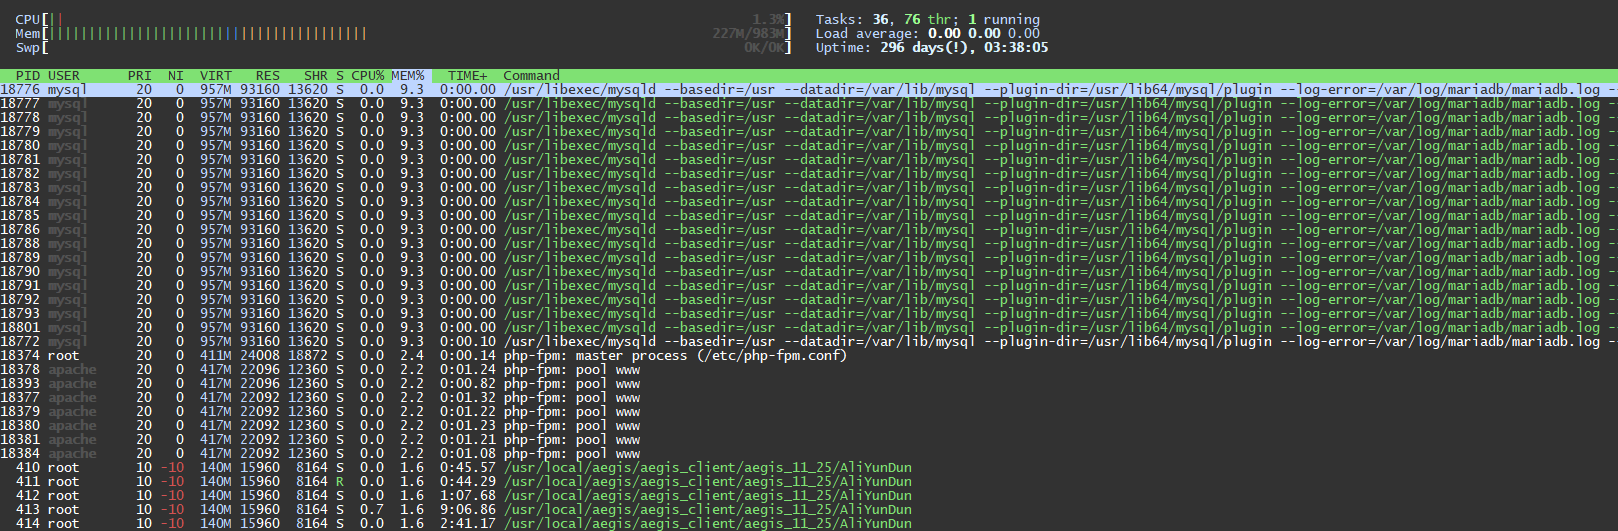1618x531 pixels.
Task: Click the Uptime 296 days line
Action: [932, 48]
